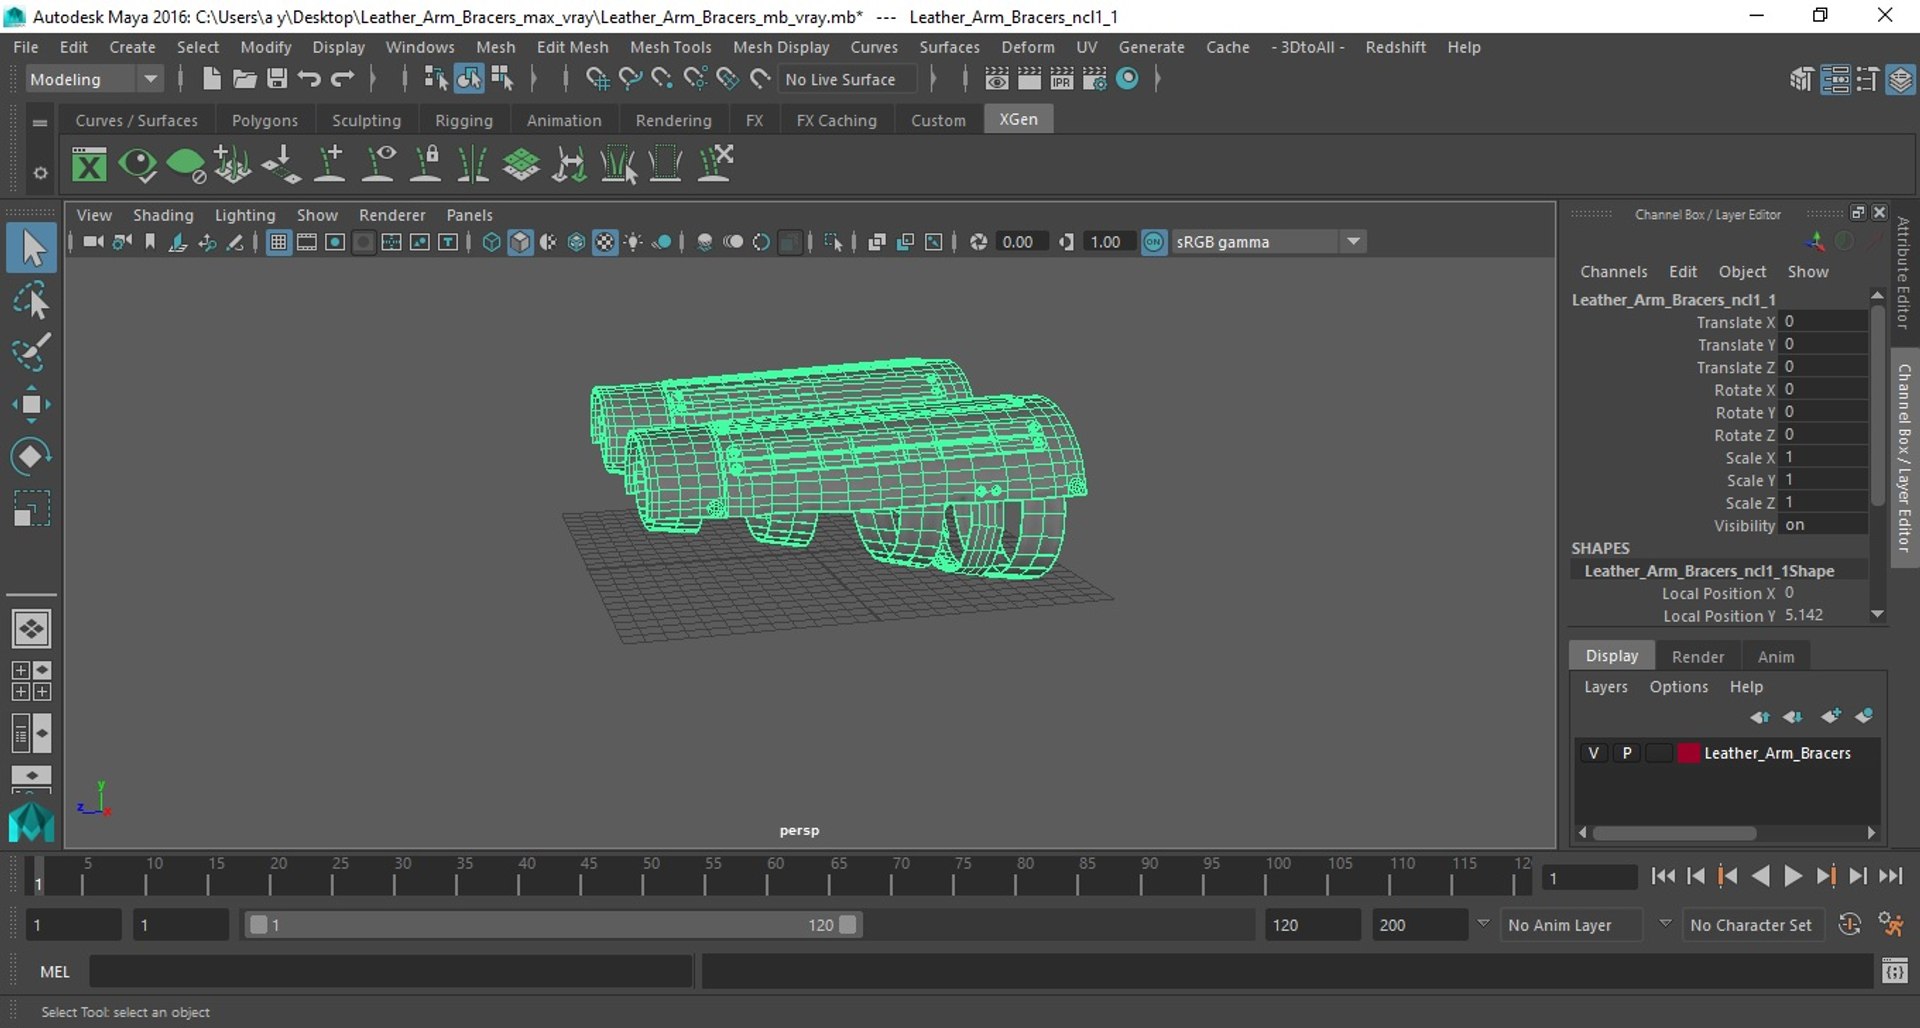This screenshot has height=1028, width=1920.
Task: Toggle the V visibility box of Leather_Arm_Bracers layer
Action: pos(1594,753)
